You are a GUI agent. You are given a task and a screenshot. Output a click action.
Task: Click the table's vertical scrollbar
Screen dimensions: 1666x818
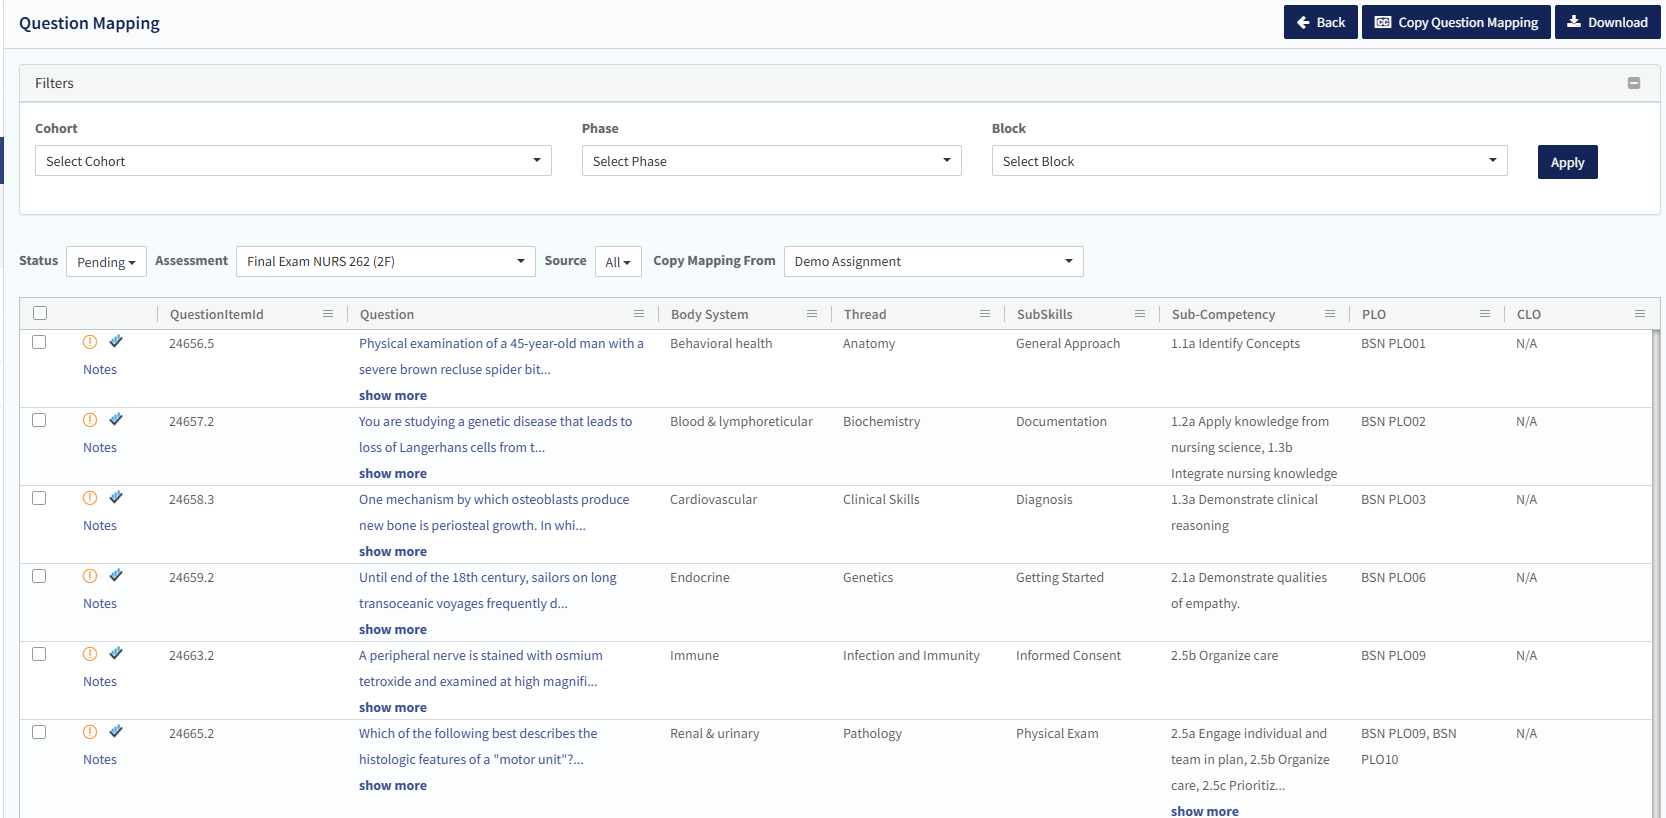pyautogui.click(x=1655, y=570)
